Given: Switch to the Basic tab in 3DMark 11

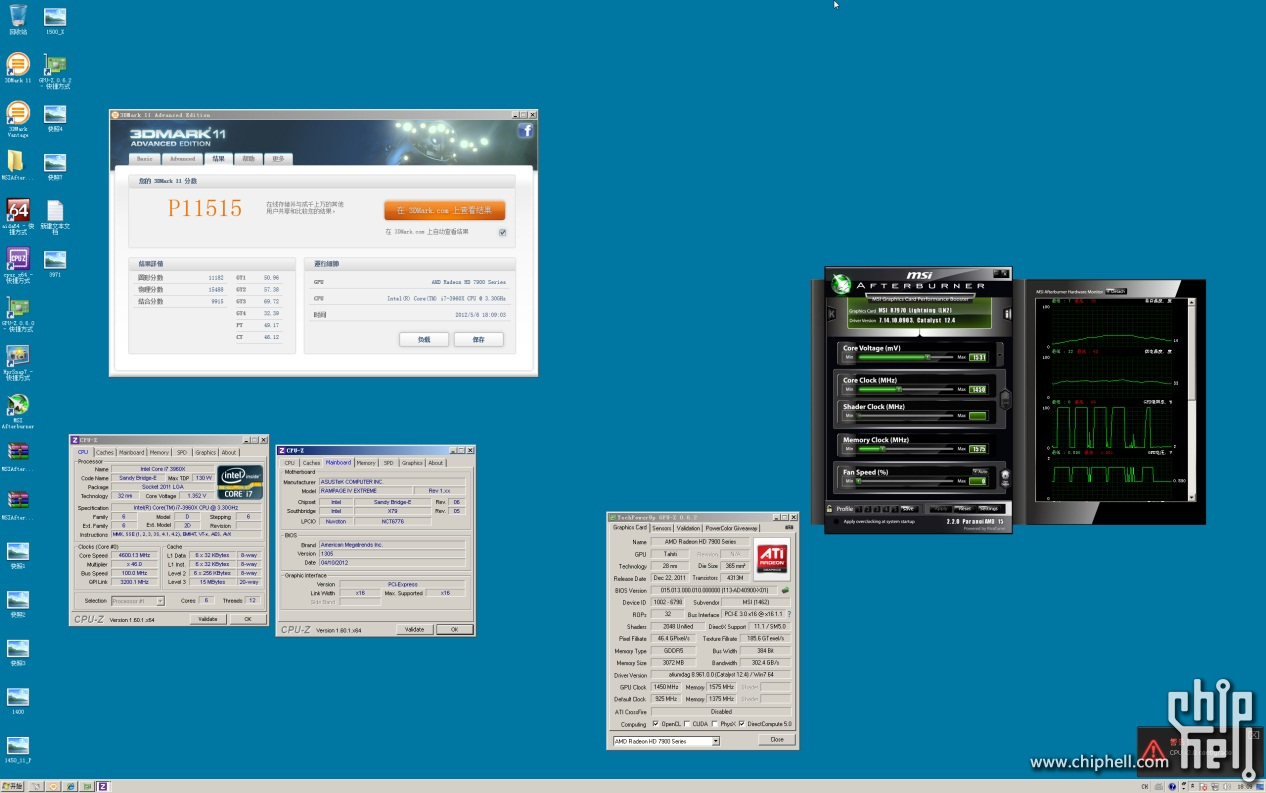Looking at the screenshot, I should (145, 158).
